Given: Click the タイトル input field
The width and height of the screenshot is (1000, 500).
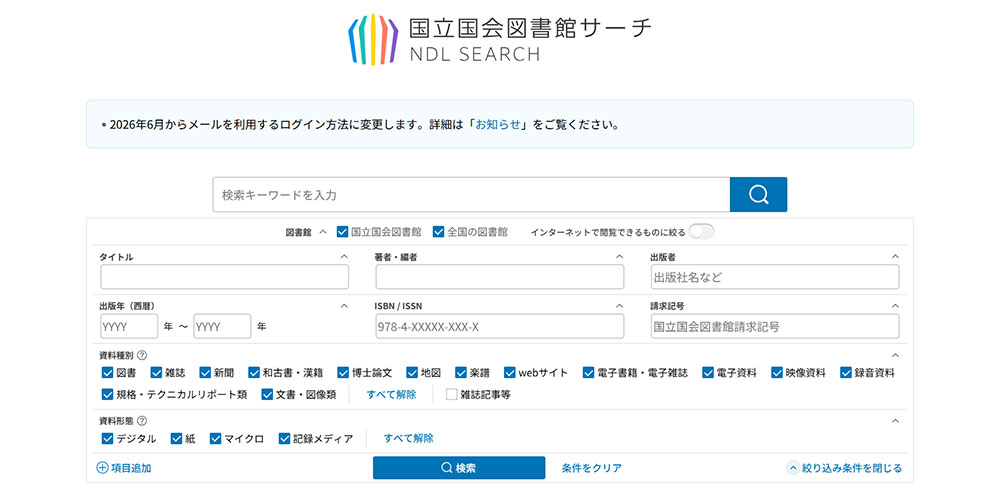Looking at the screenshot, I should point(224,277).
